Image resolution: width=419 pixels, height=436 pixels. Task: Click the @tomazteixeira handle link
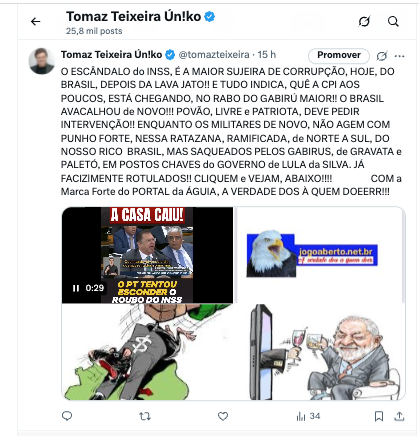point(214,55)
